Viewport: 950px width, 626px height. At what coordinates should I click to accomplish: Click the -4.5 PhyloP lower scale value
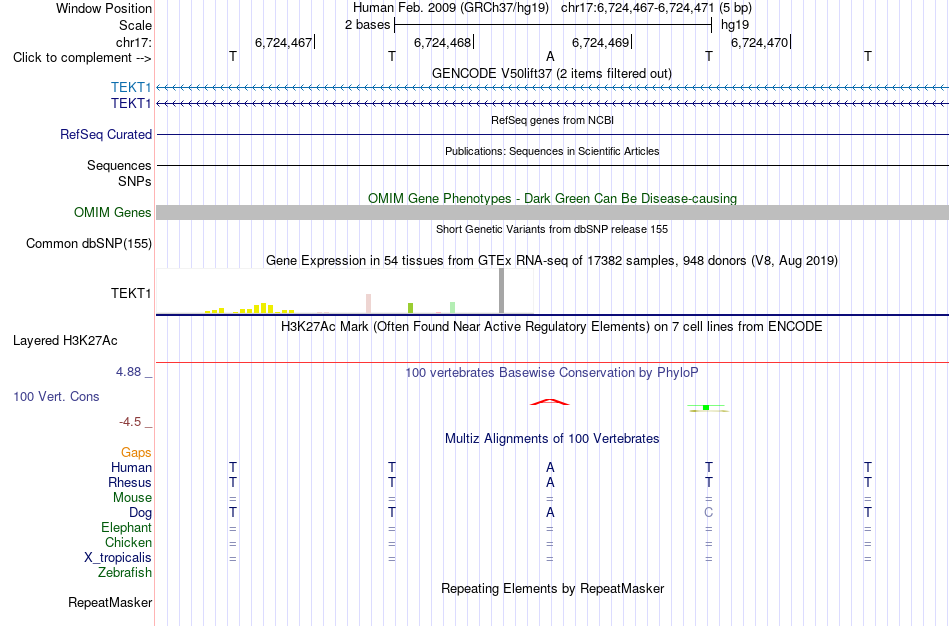[130, 422]
